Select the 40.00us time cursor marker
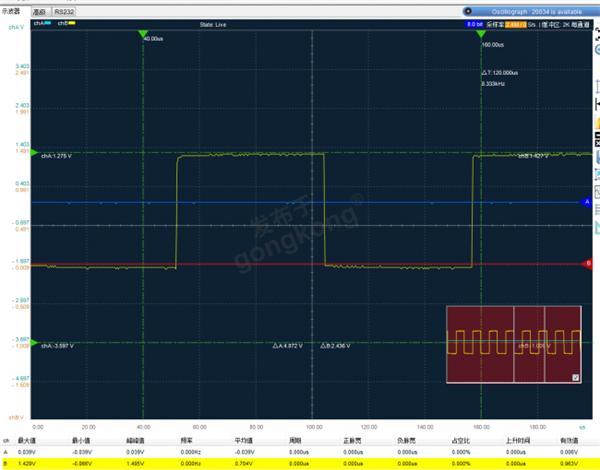The height and width of the screenshot is (470, 600). point(143,34)
